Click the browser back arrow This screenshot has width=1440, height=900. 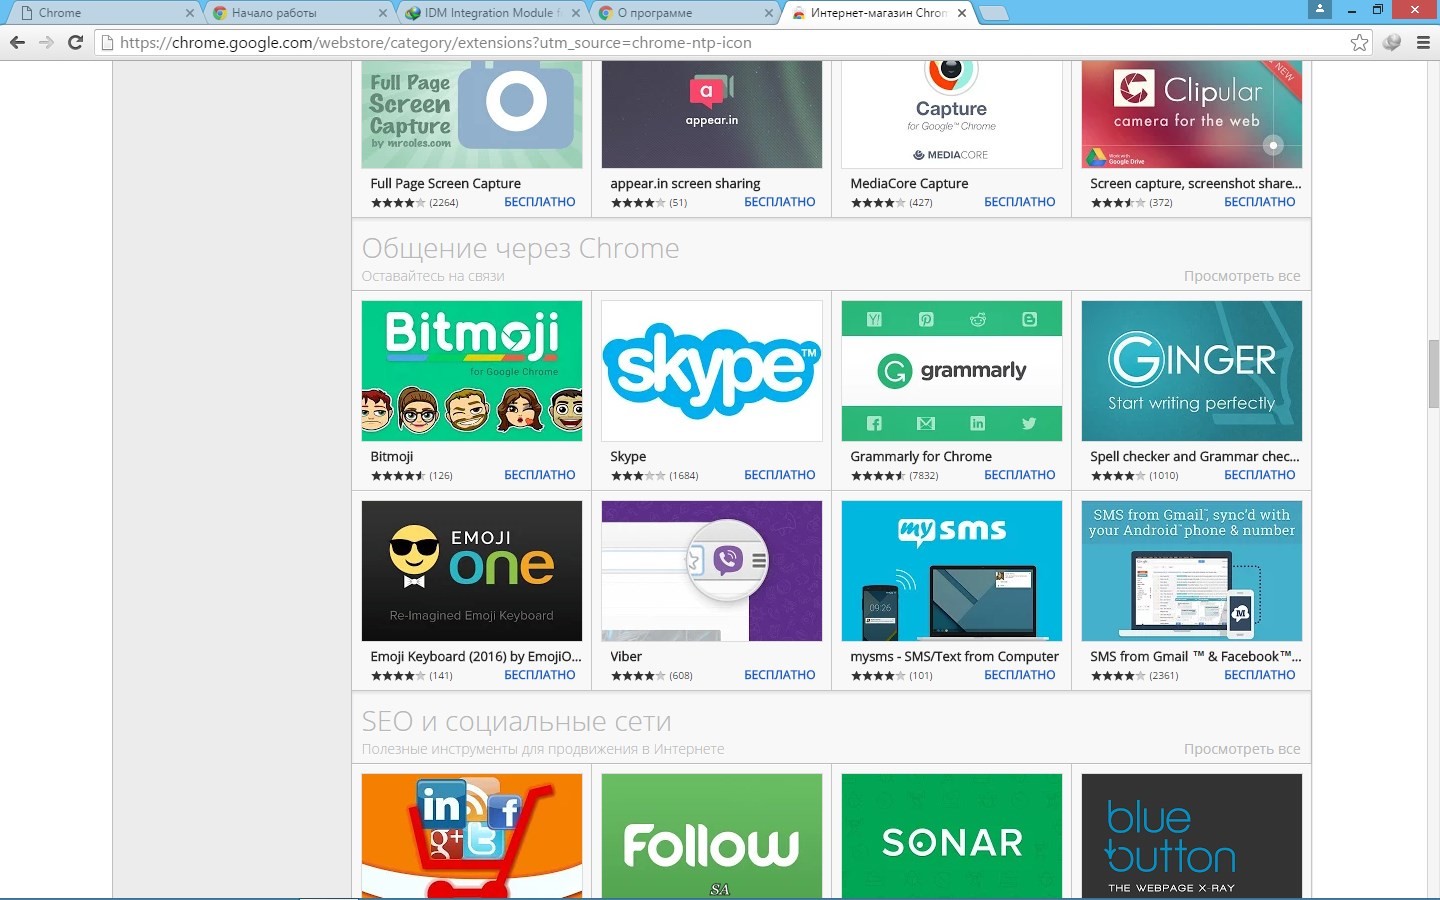click(x=17, y=42)
